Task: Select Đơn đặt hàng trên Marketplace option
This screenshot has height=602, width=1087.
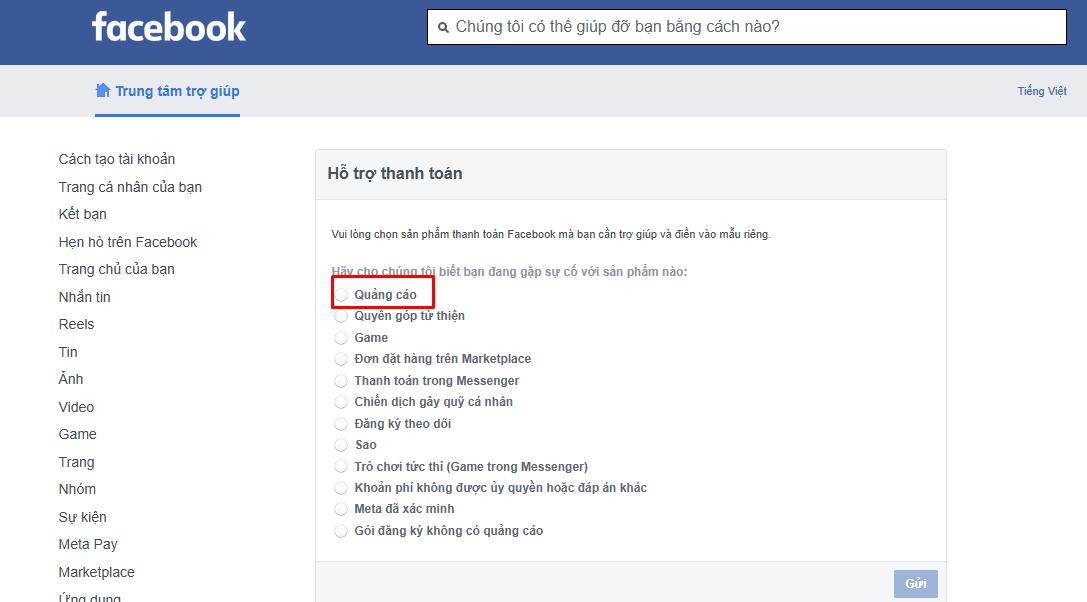Action: 340,359
